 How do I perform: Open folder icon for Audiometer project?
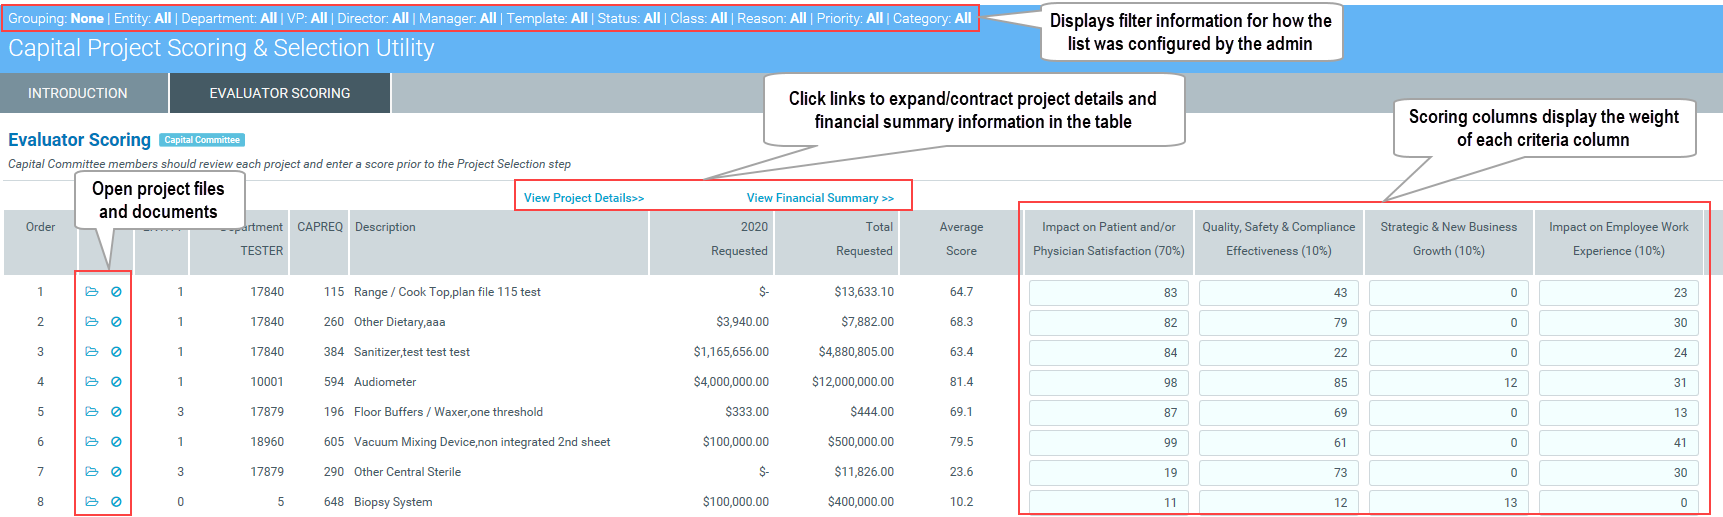[x=92, y=382]
